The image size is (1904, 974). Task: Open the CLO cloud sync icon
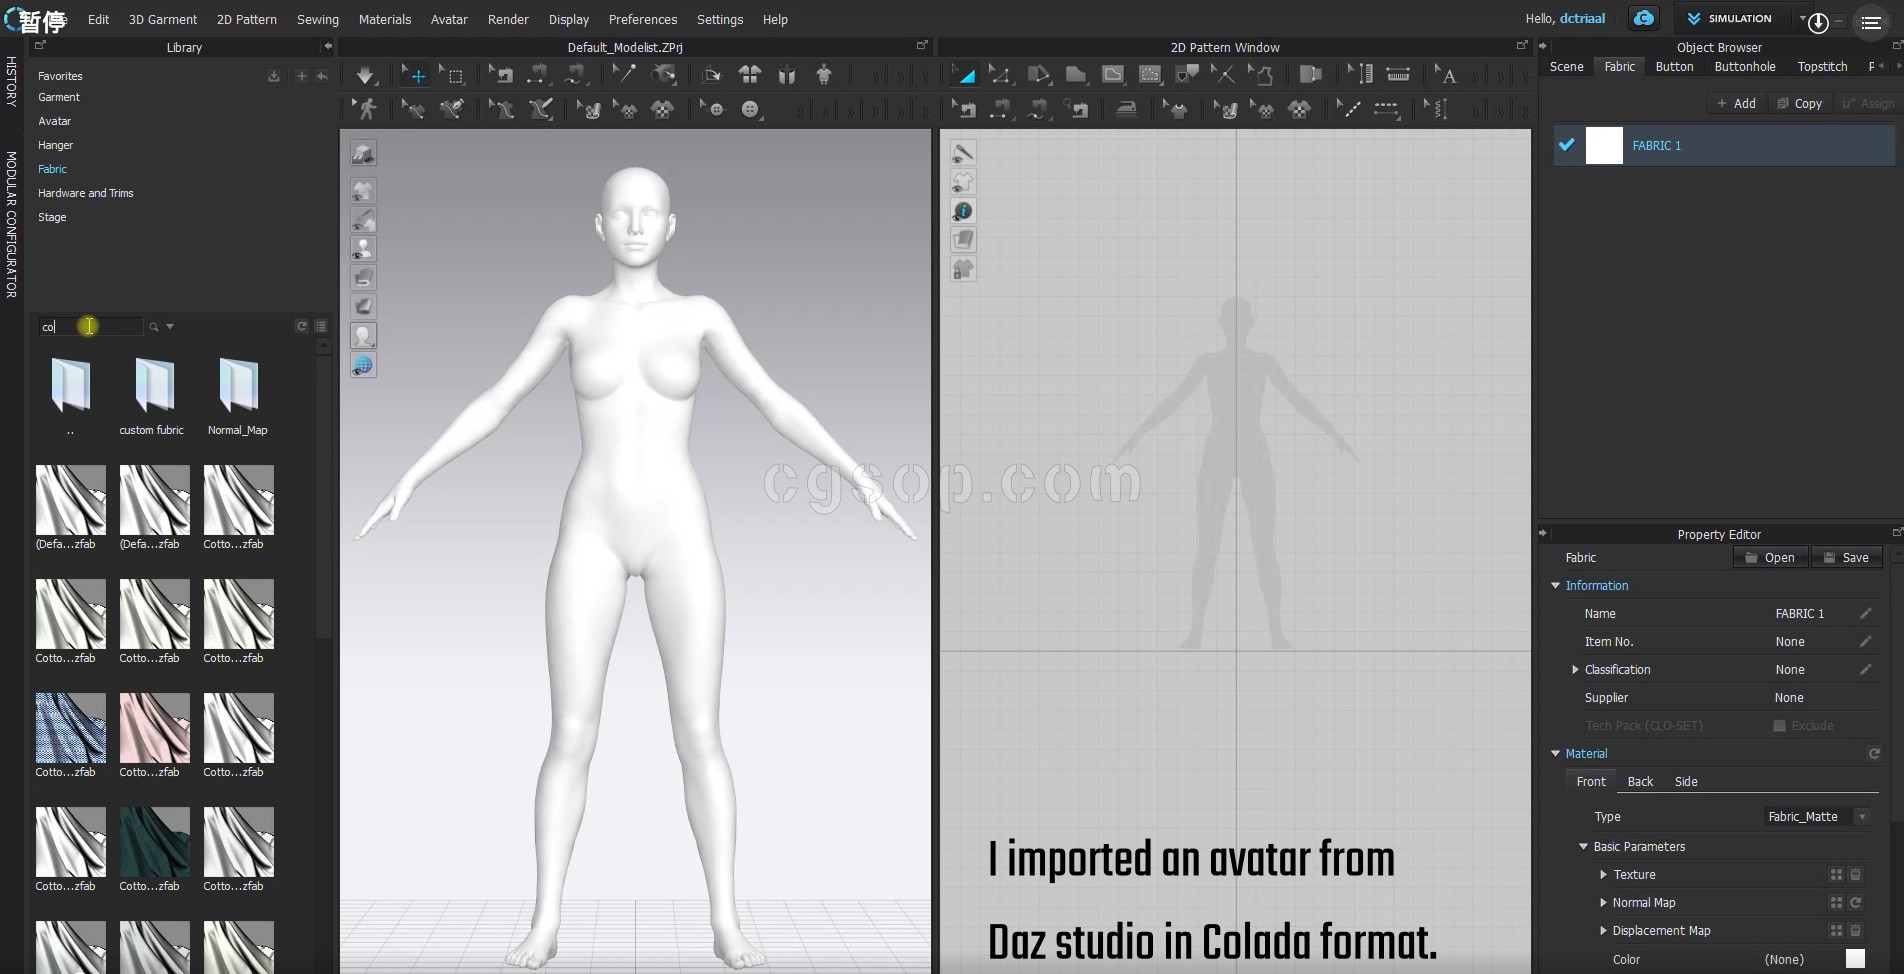click(x=1643, y=18)
